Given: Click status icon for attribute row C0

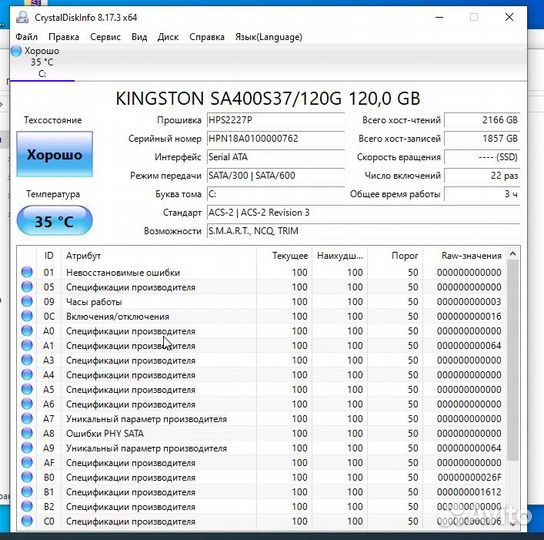Looking at the screenshot, I should 27,521.
